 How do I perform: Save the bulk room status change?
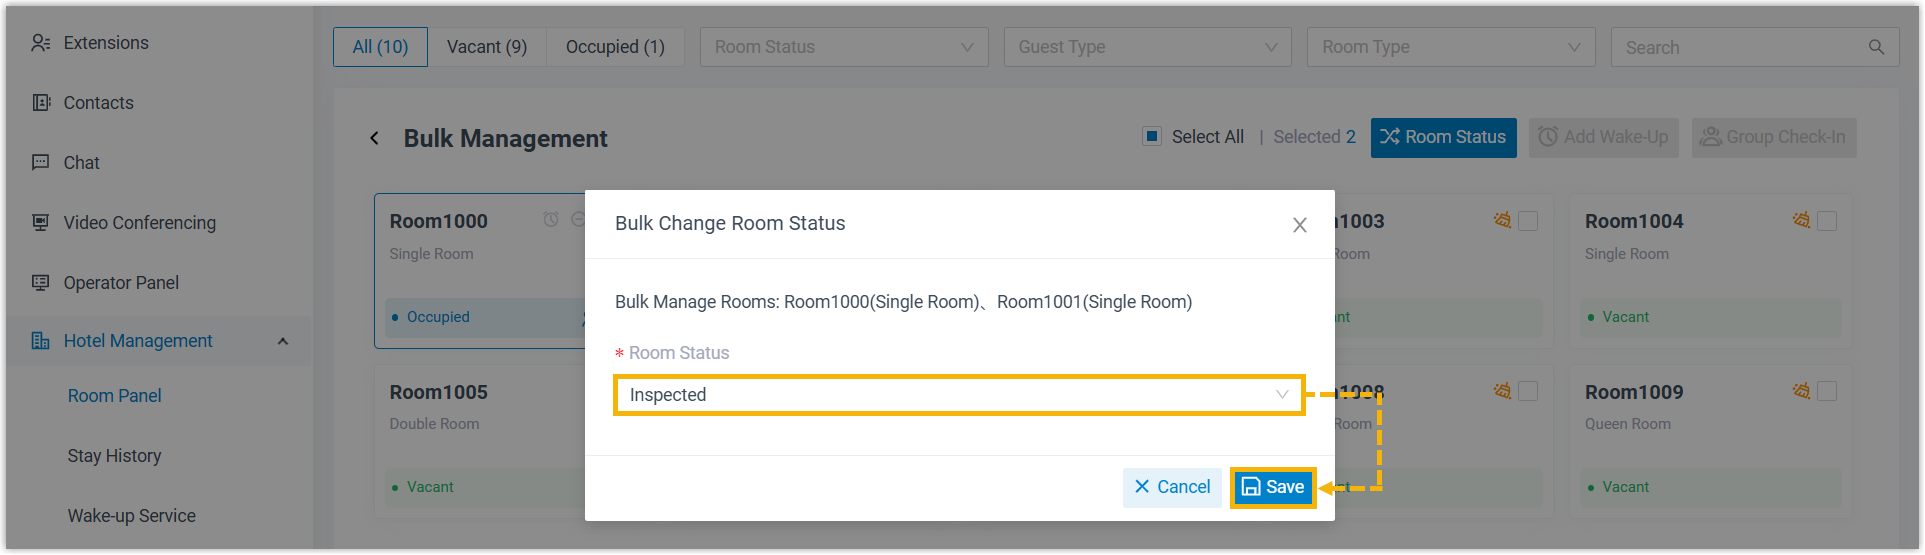(x=1272, y=487)
